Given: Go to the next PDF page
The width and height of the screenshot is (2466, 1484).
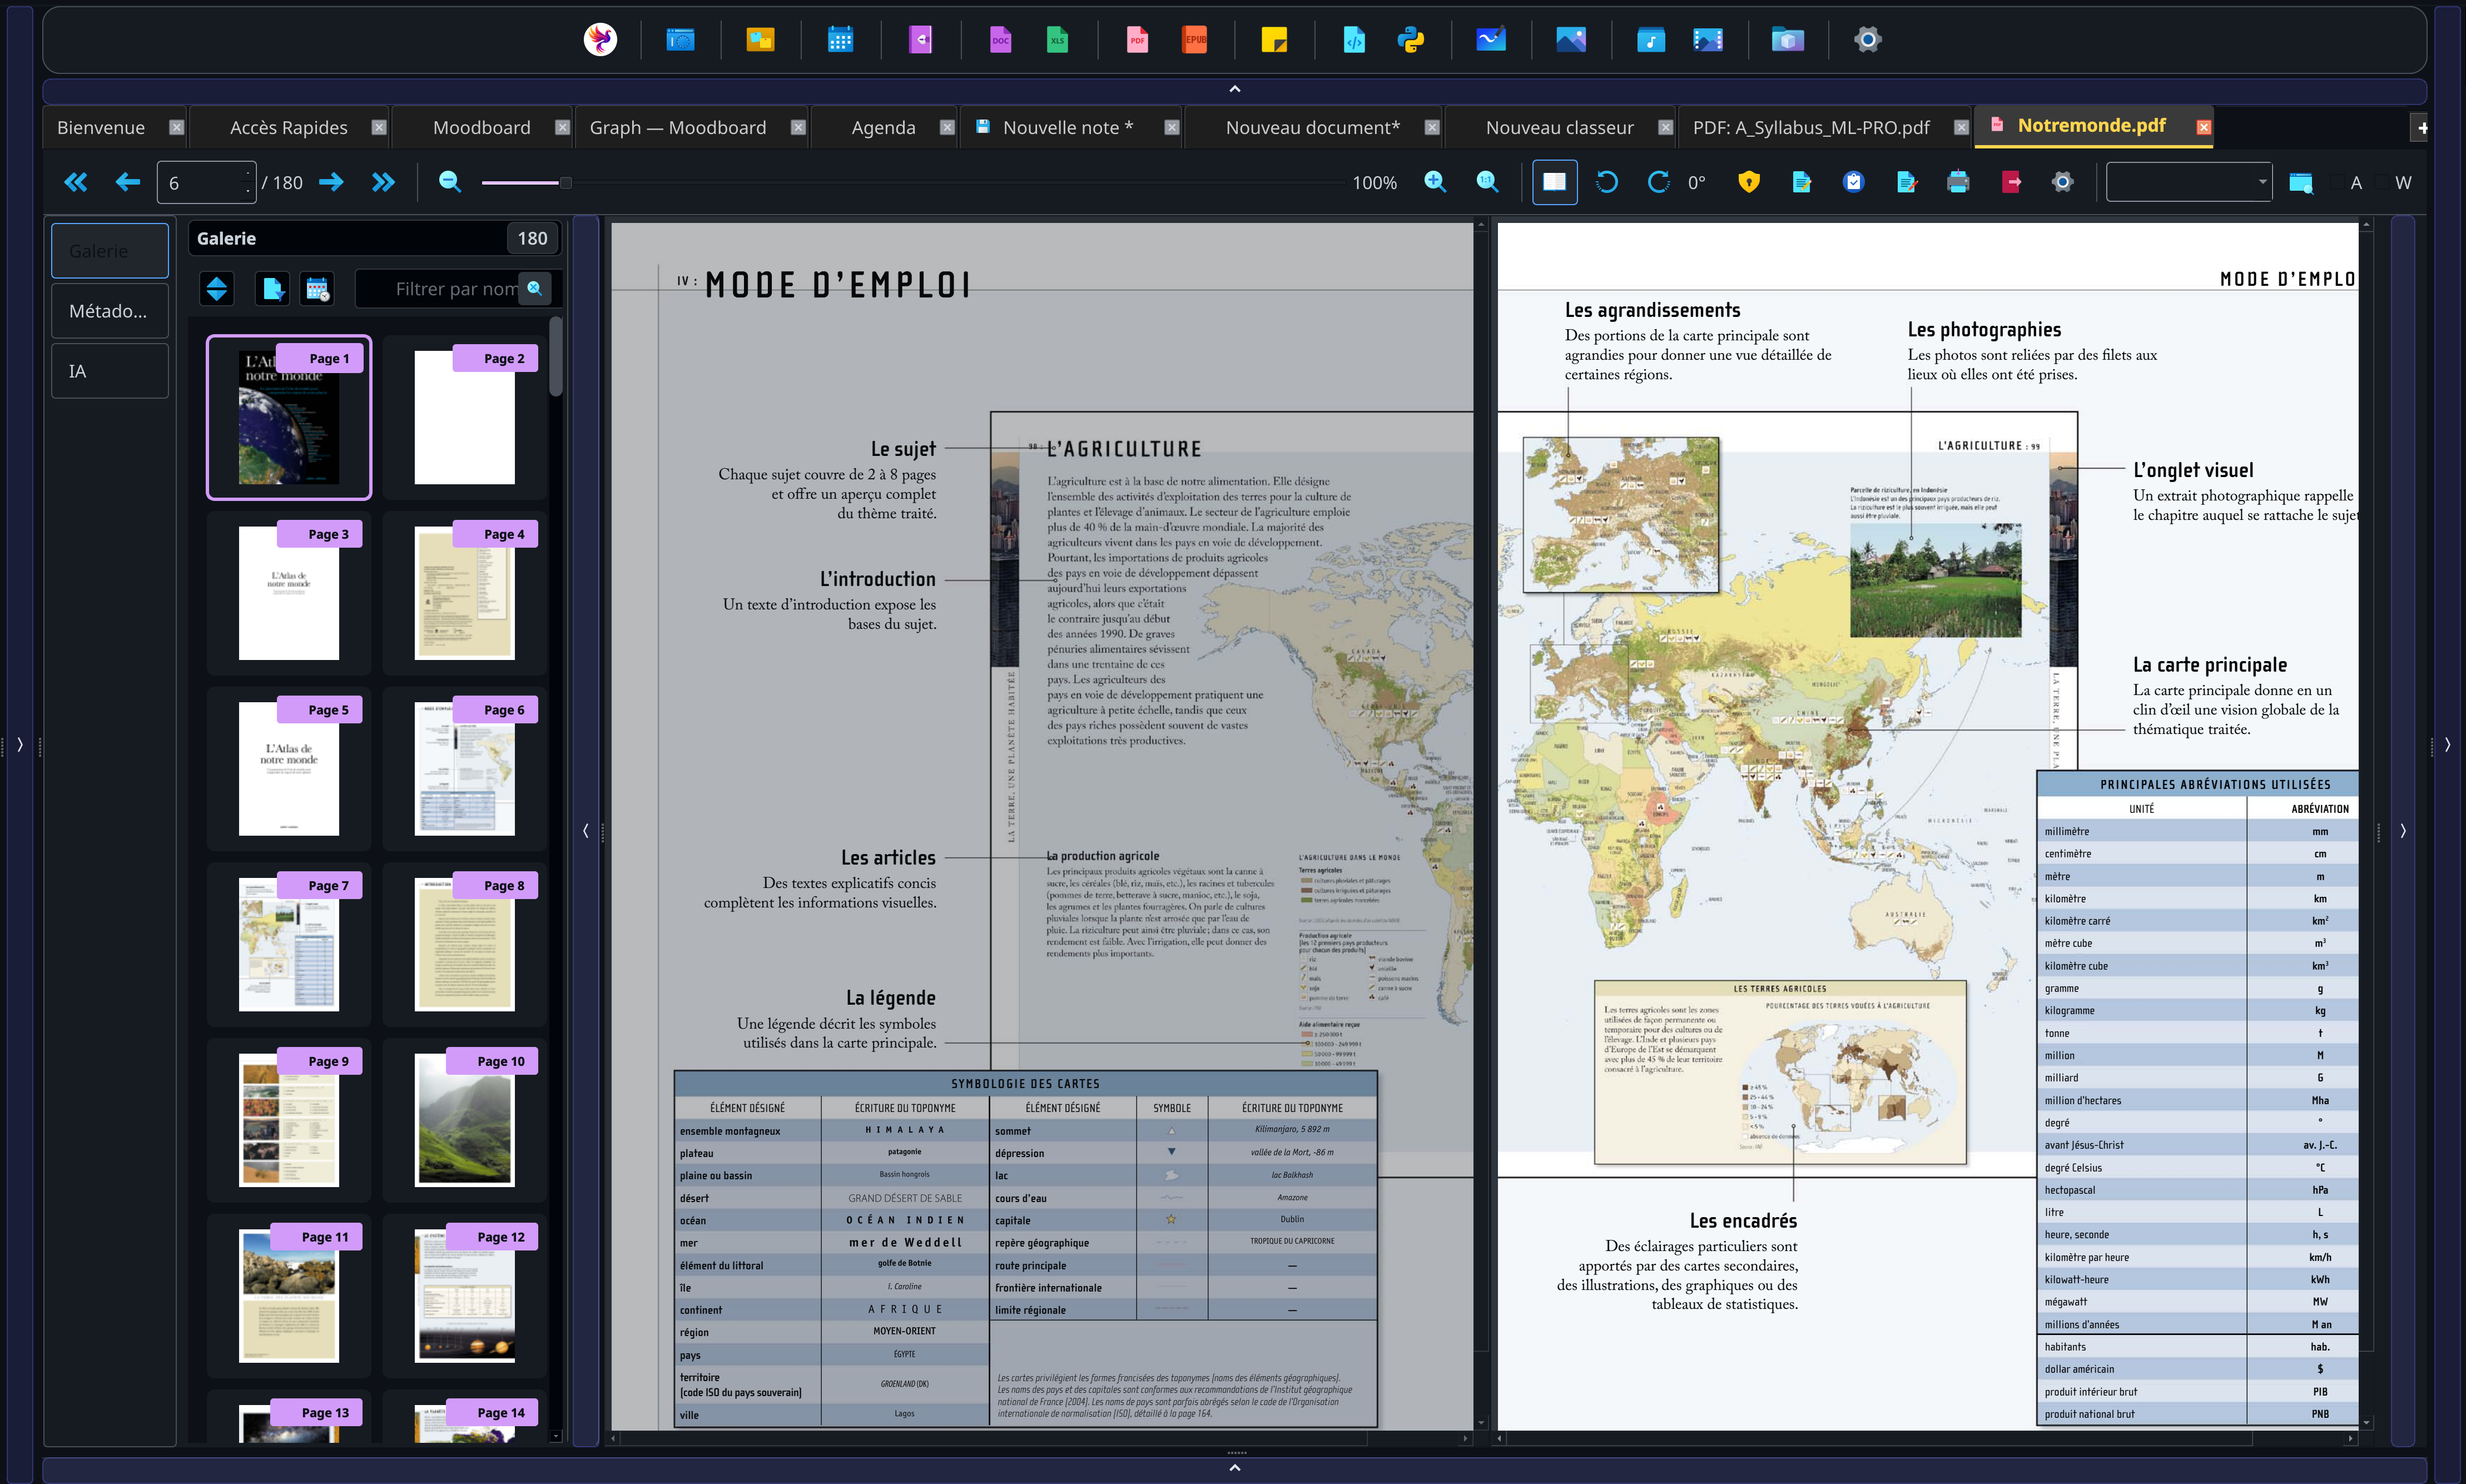Looking at the screenshot, I should click(x=331, y=182).
